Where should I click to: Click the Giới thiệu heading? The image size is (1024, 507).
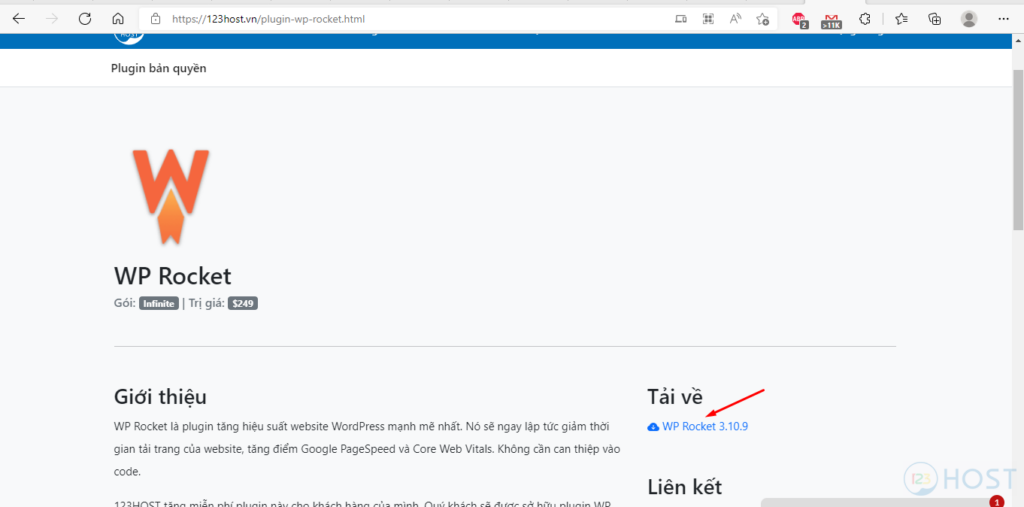161,397
